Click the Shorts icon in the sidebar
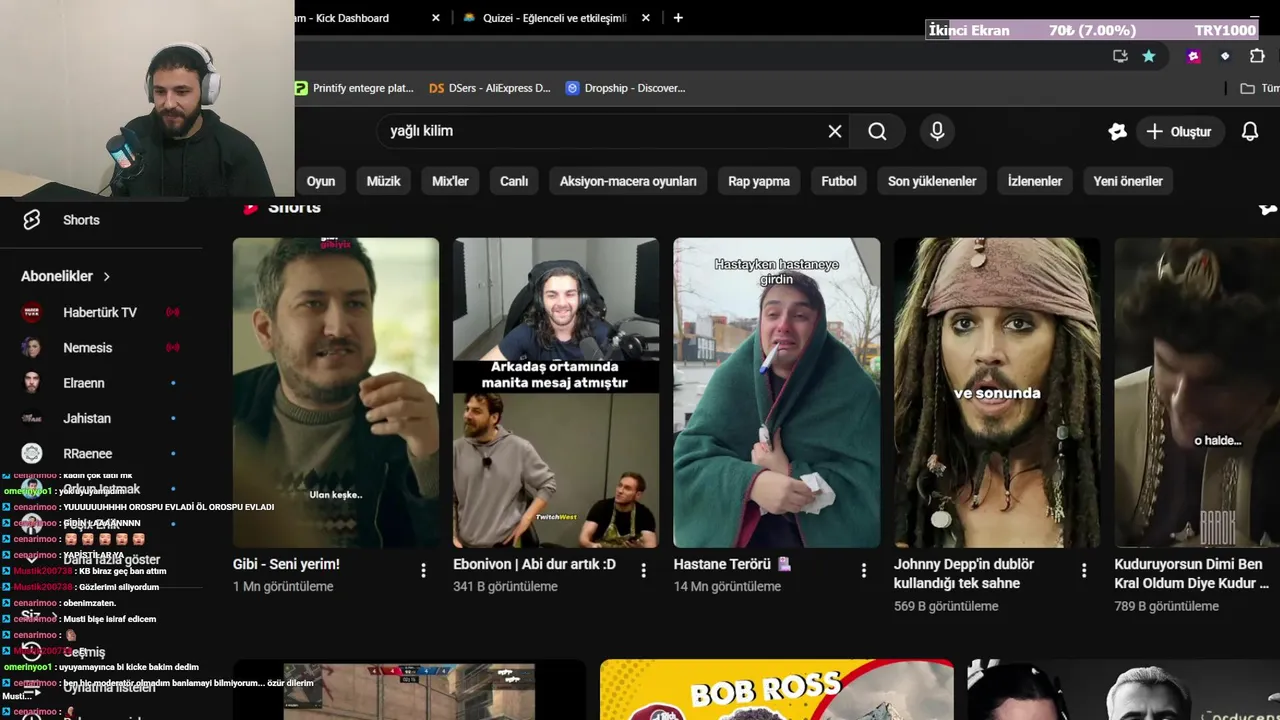Screen dimensions: 1280x720 point(31,220)
